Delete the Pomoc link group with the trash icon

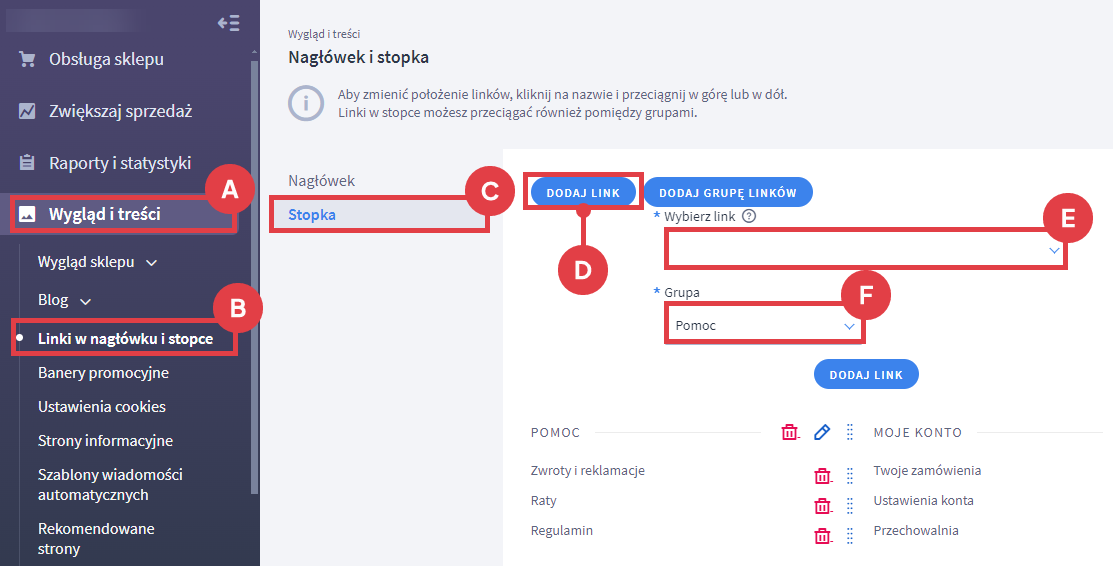point(790,432)
